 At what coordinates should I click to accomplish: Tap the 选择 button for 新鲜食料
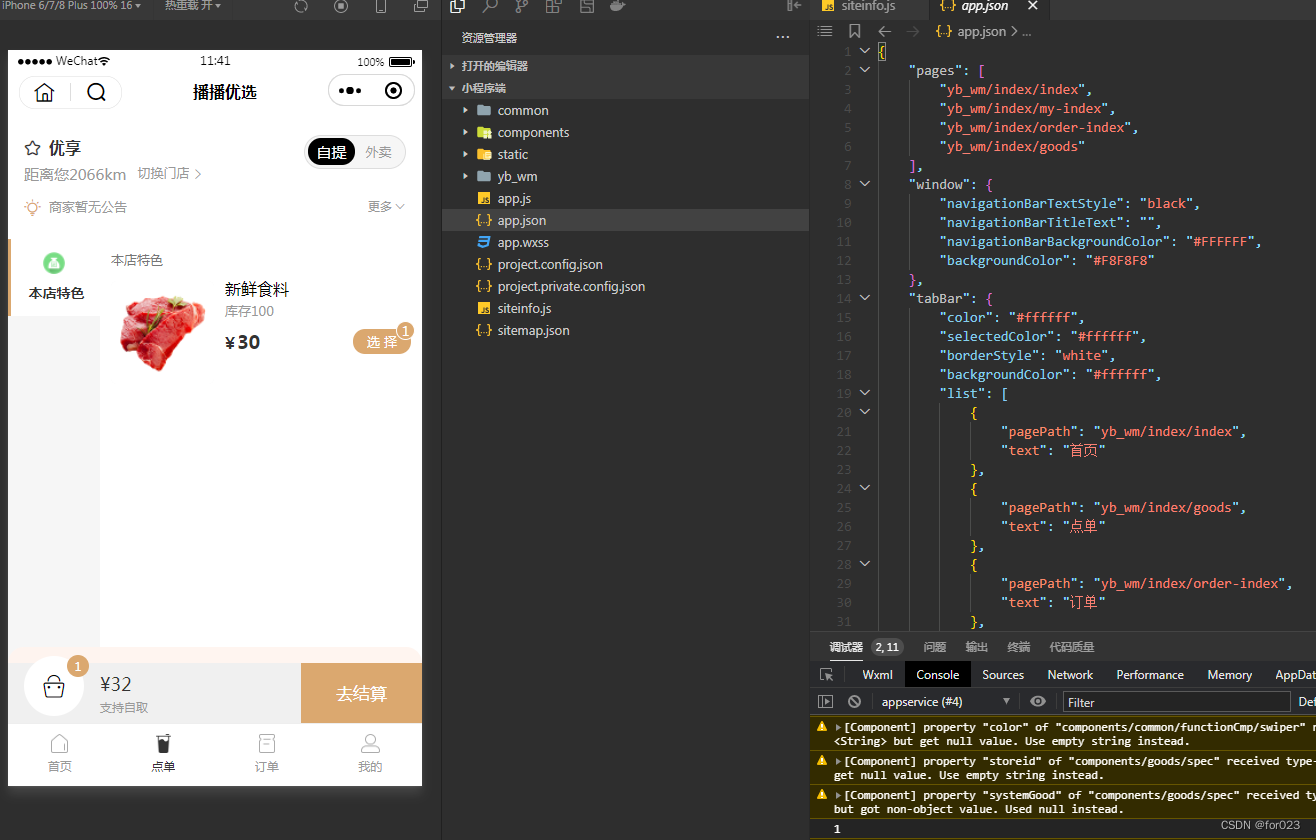(x=381, y=342)
